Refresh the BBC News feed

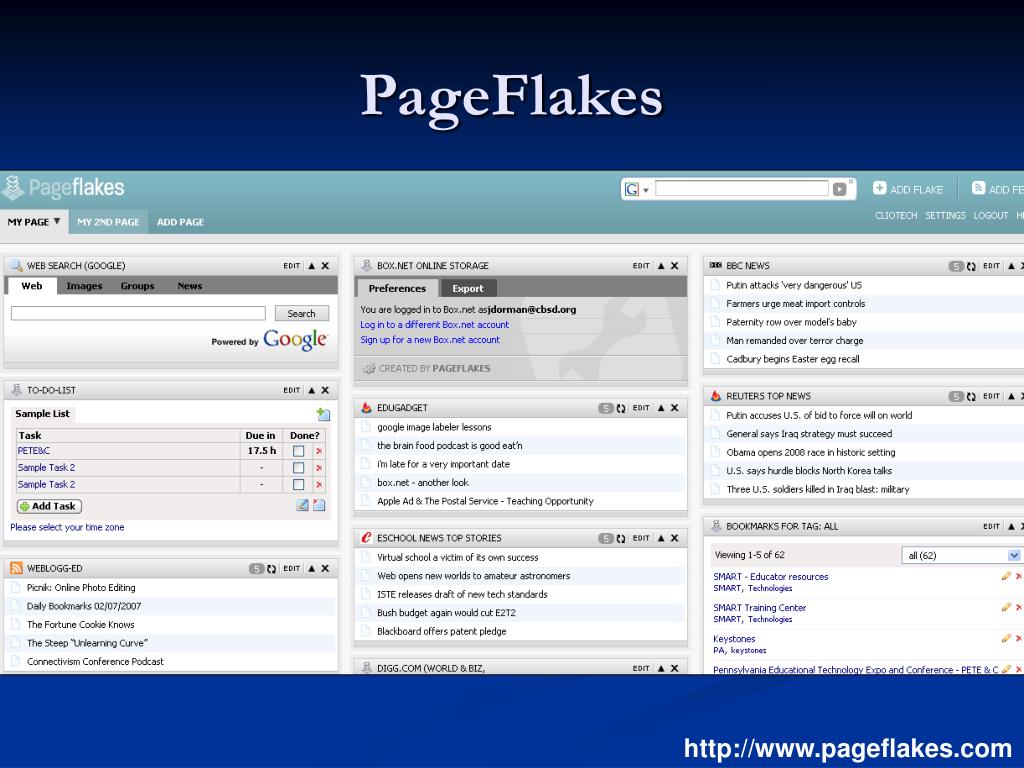970,266
